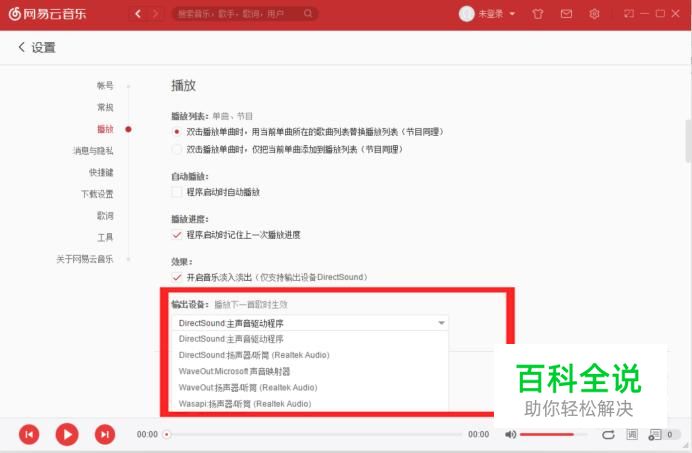Select the 帐号 settings section

(105, 86)
